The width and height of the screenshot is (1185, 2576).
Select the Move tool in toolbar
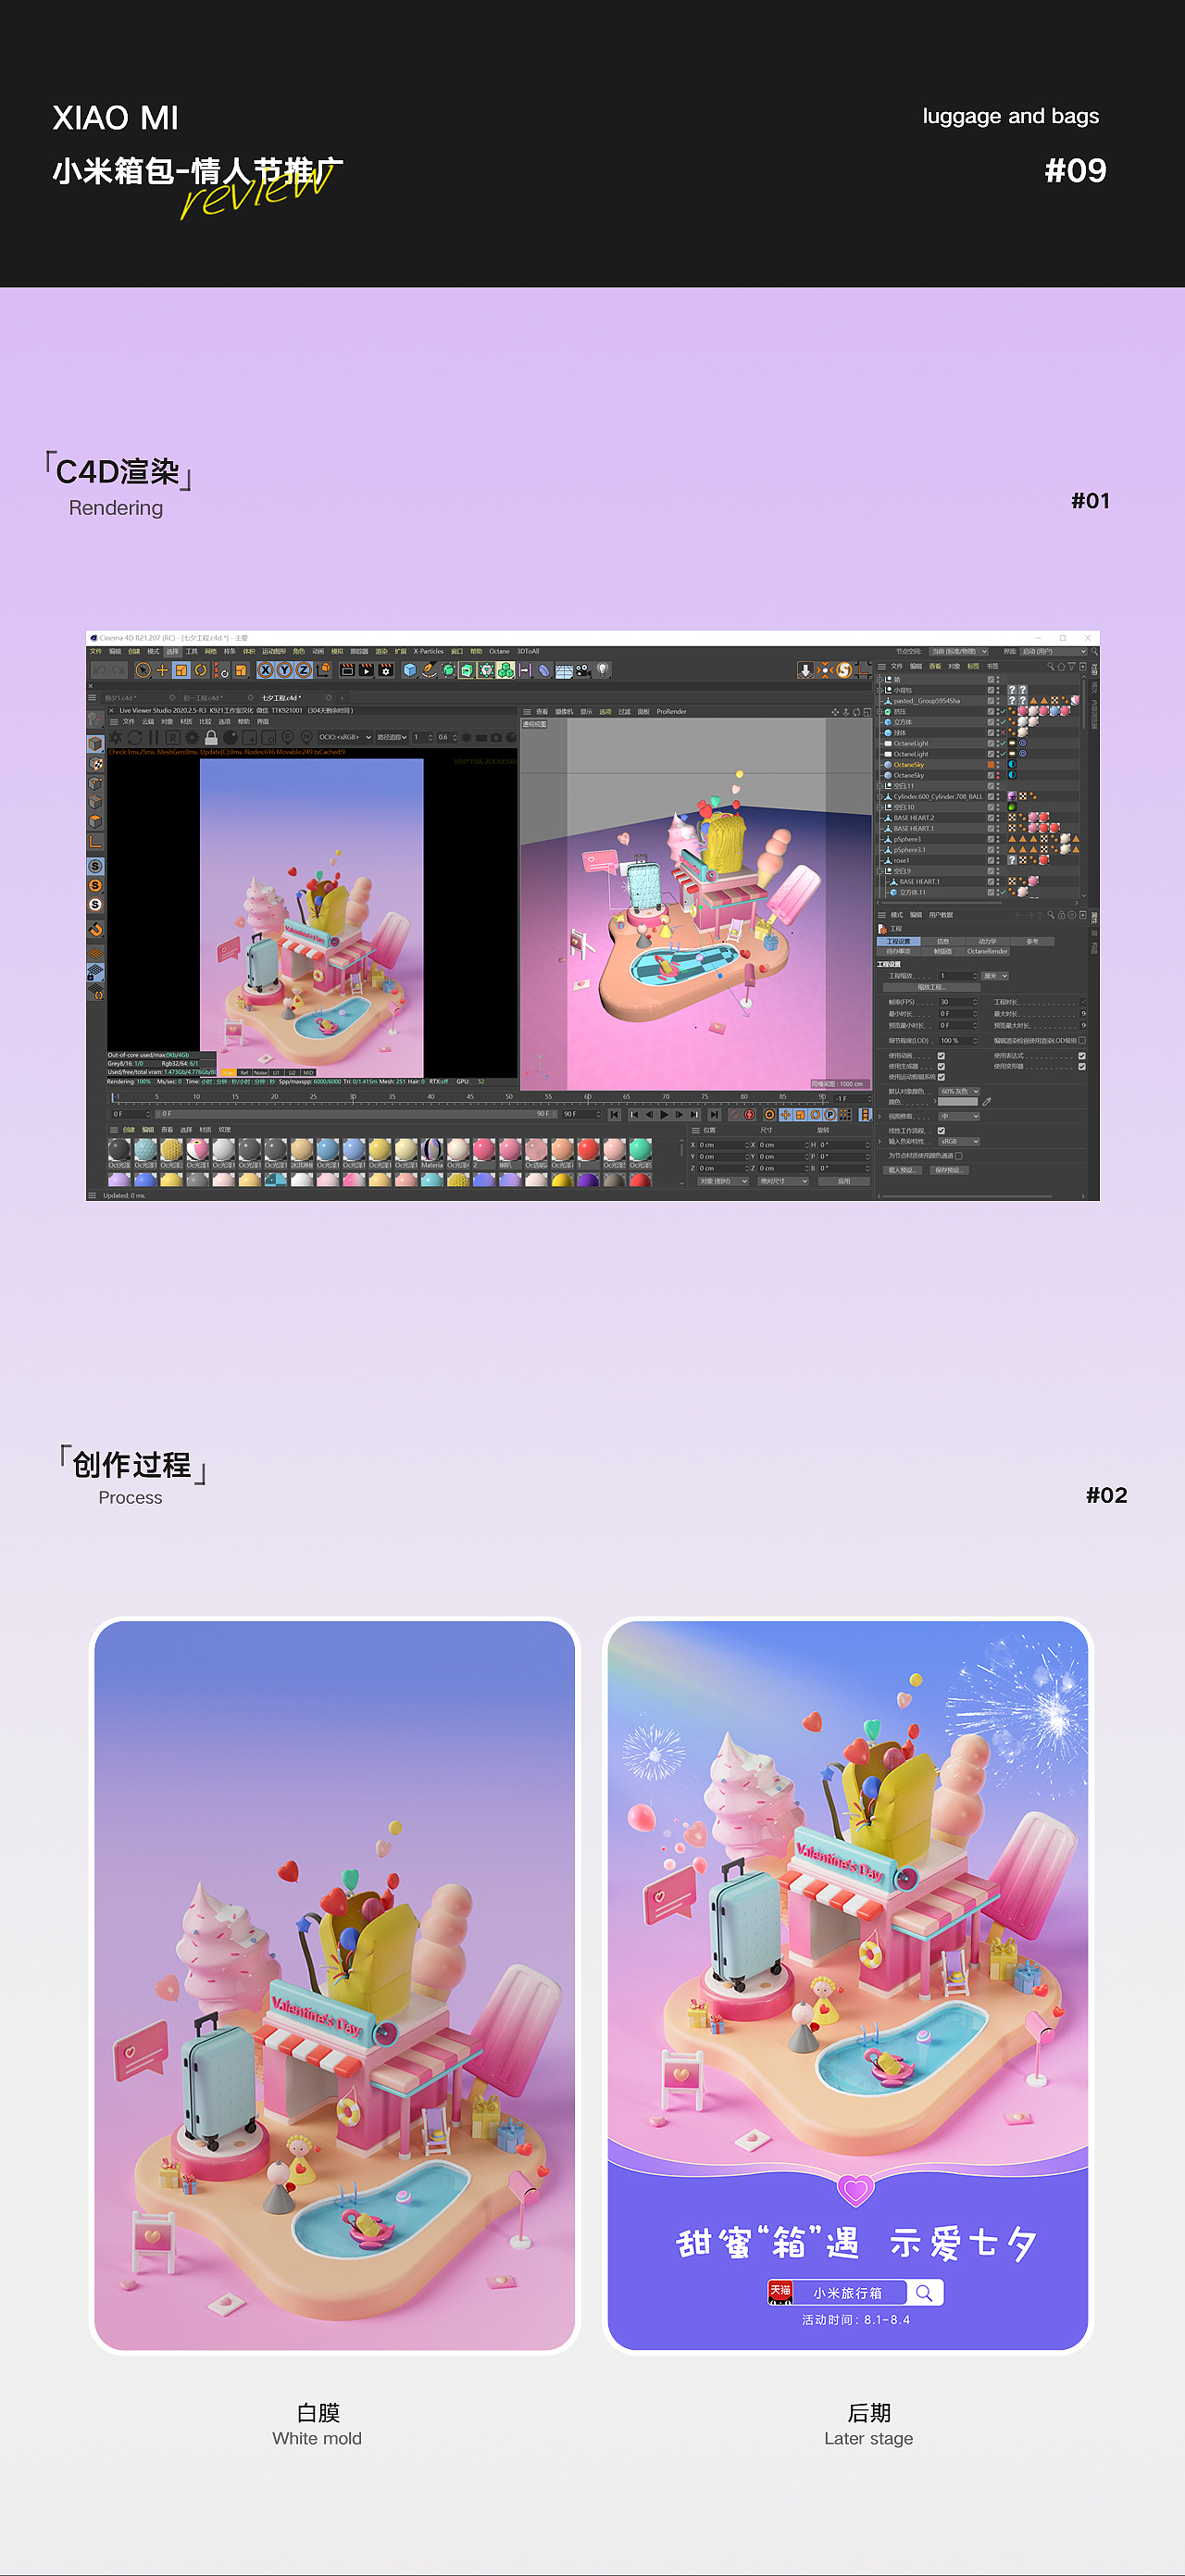pyautogui.click(x=163, y=671)
